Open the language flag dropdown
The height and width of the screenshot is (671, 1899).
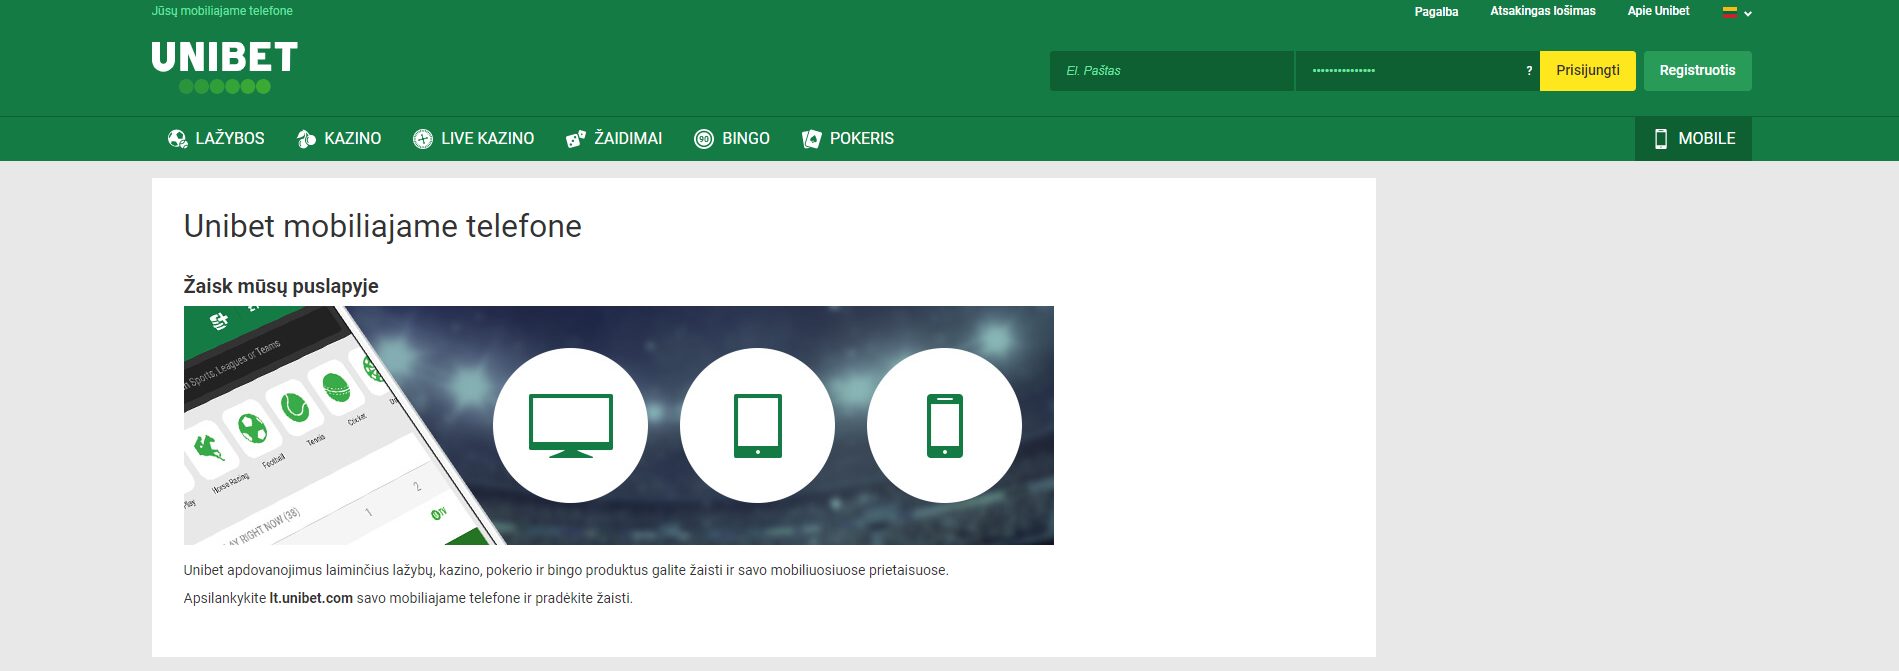(1737, 12)
